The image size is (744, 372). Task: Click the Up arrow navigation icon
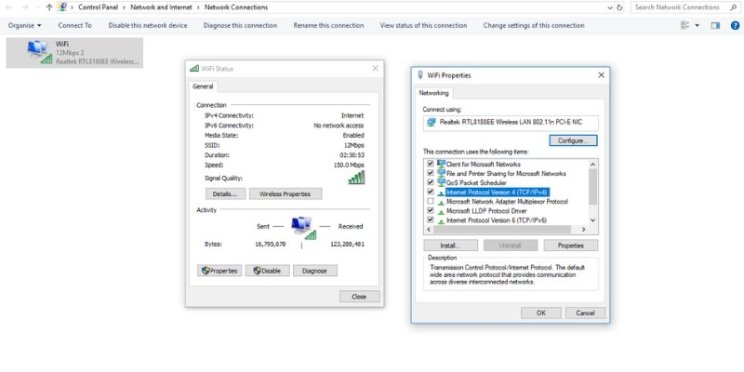[49, 7]
